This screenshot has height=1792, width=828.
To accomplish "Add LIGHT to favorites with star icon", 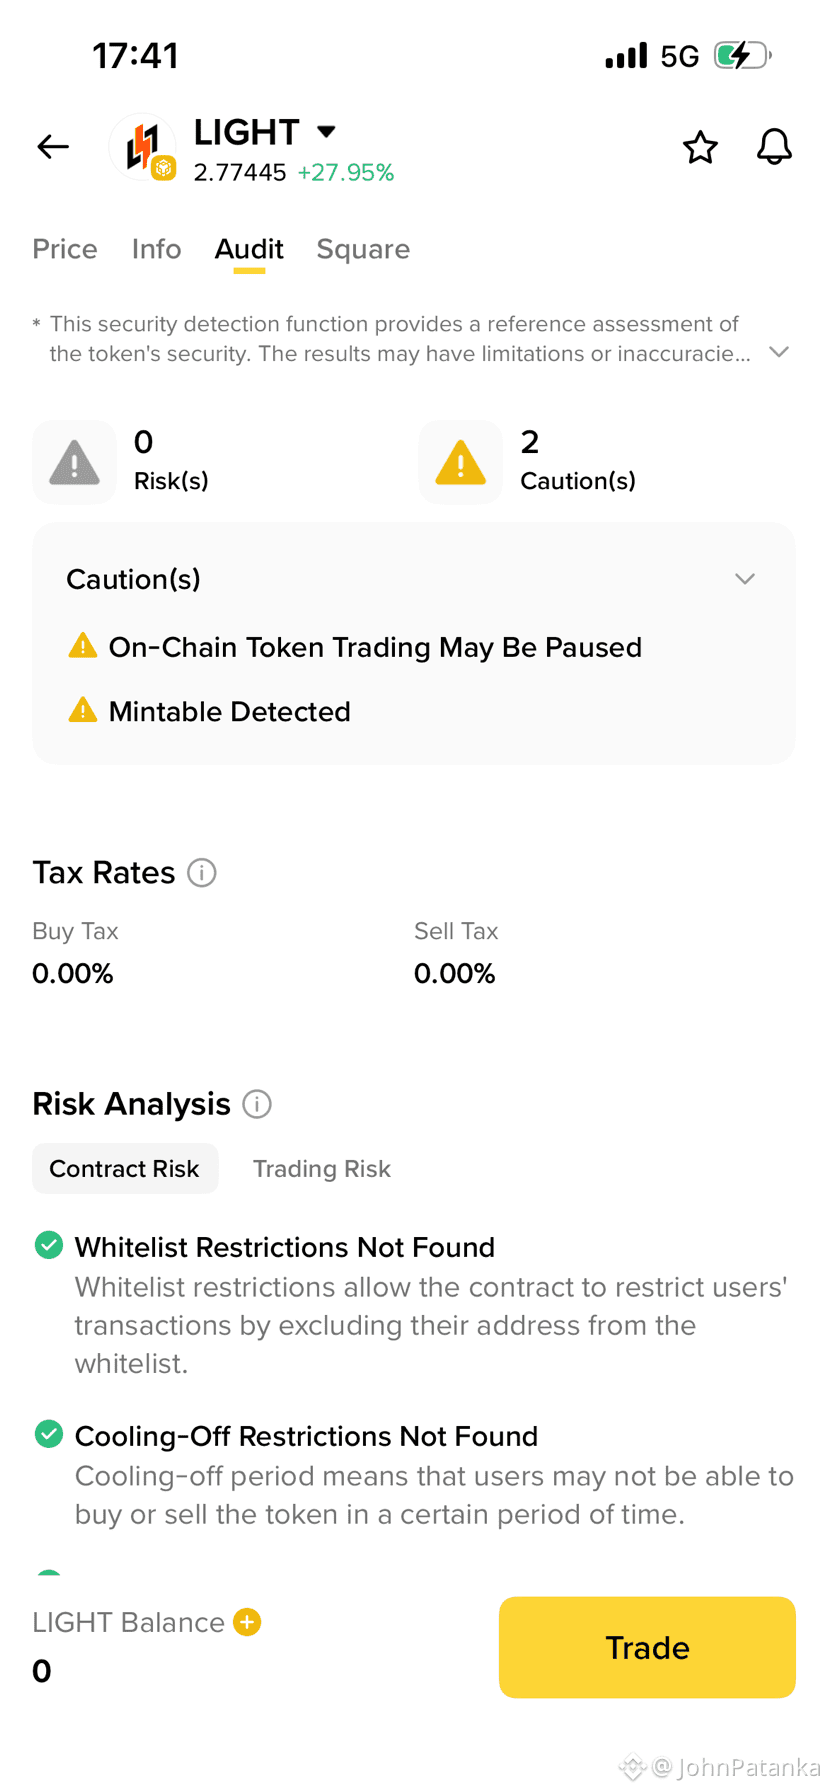I will click(x=700, y=147).
